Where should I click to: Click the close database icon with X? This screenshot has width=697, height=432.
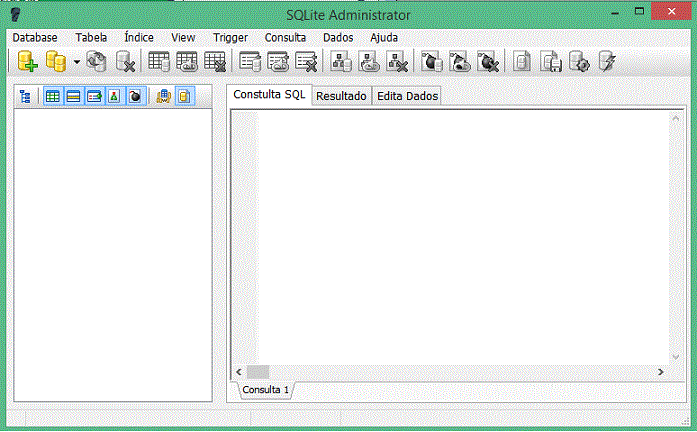pyautogui.click(x=125, y=61)
